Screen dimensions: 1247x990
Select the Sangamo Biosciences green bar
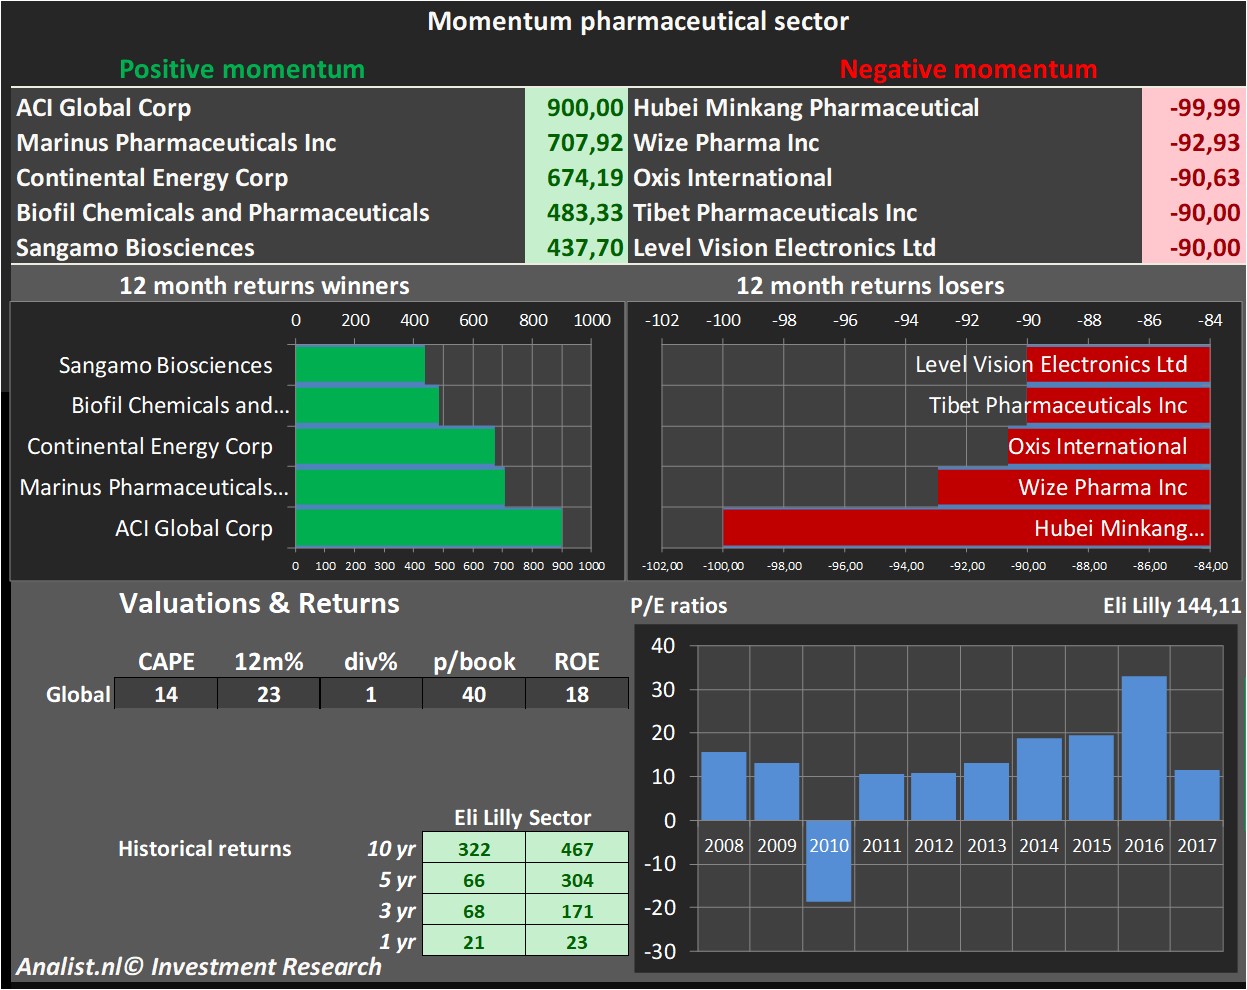tap(360, 364)
